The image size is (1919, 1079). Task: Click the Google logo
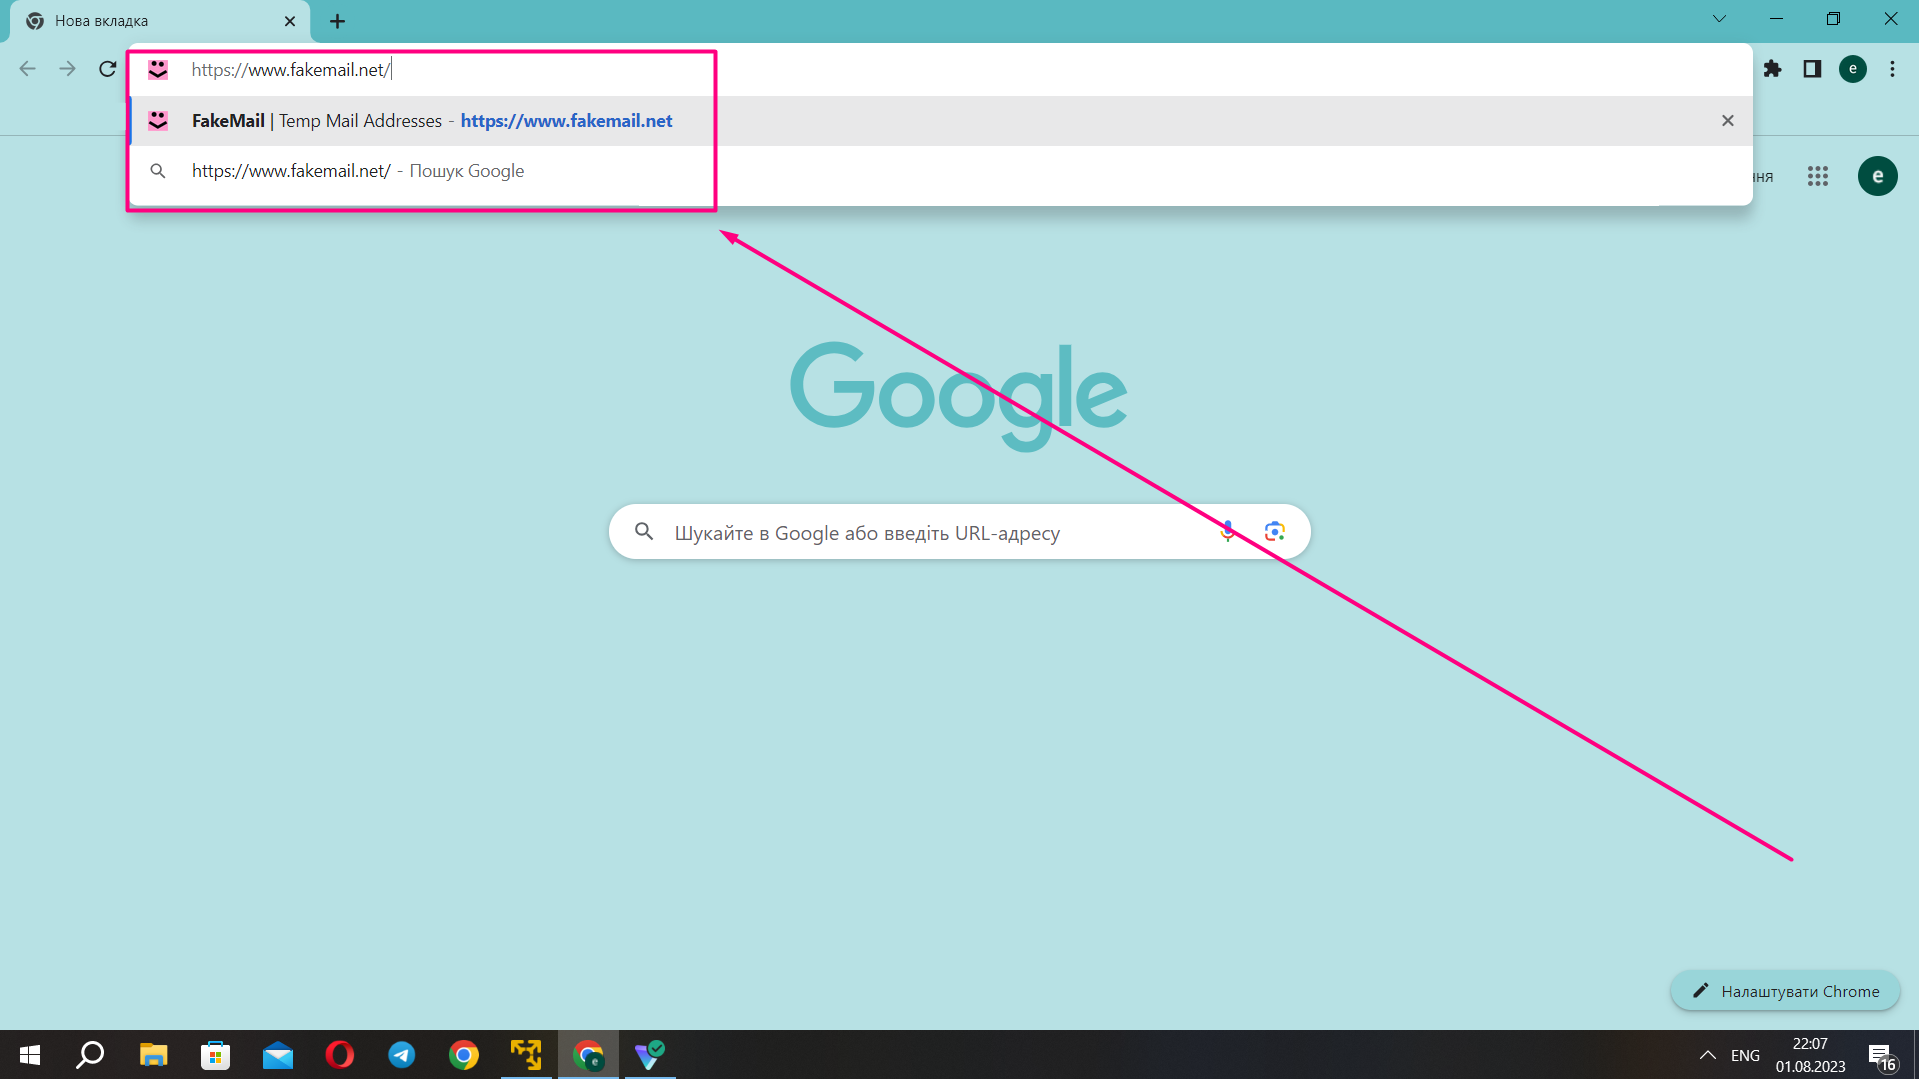[959, 395]
